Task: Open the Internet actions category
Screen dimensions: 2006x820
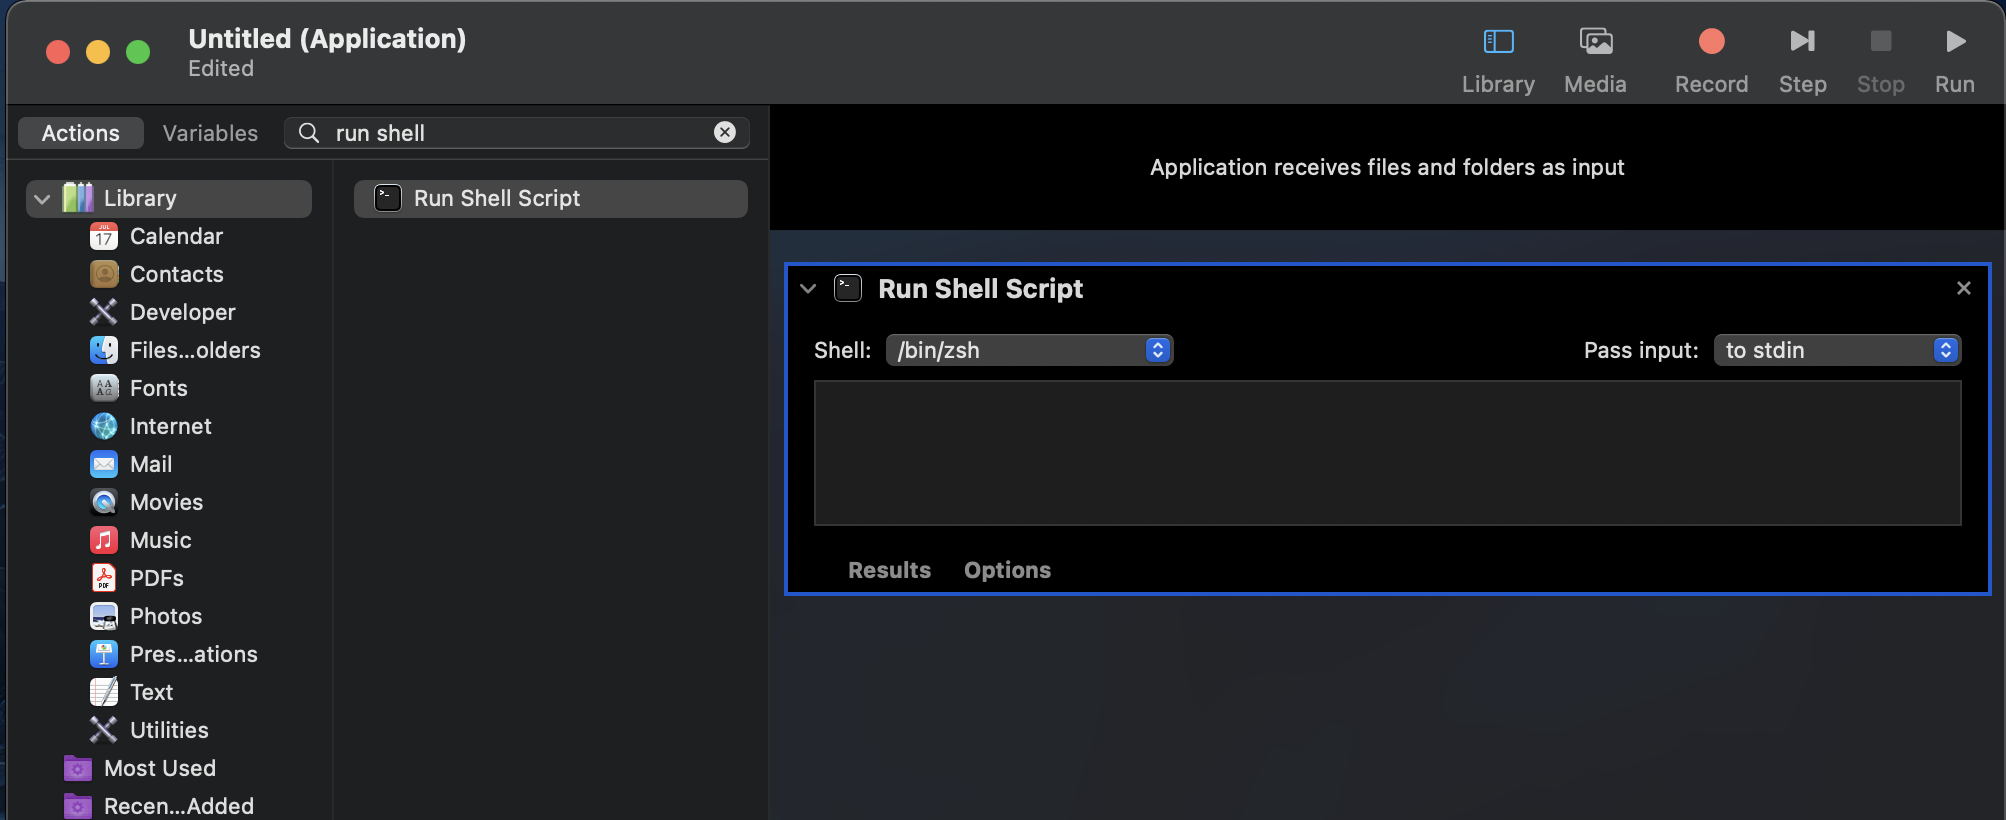Action: tap(170, 426)
